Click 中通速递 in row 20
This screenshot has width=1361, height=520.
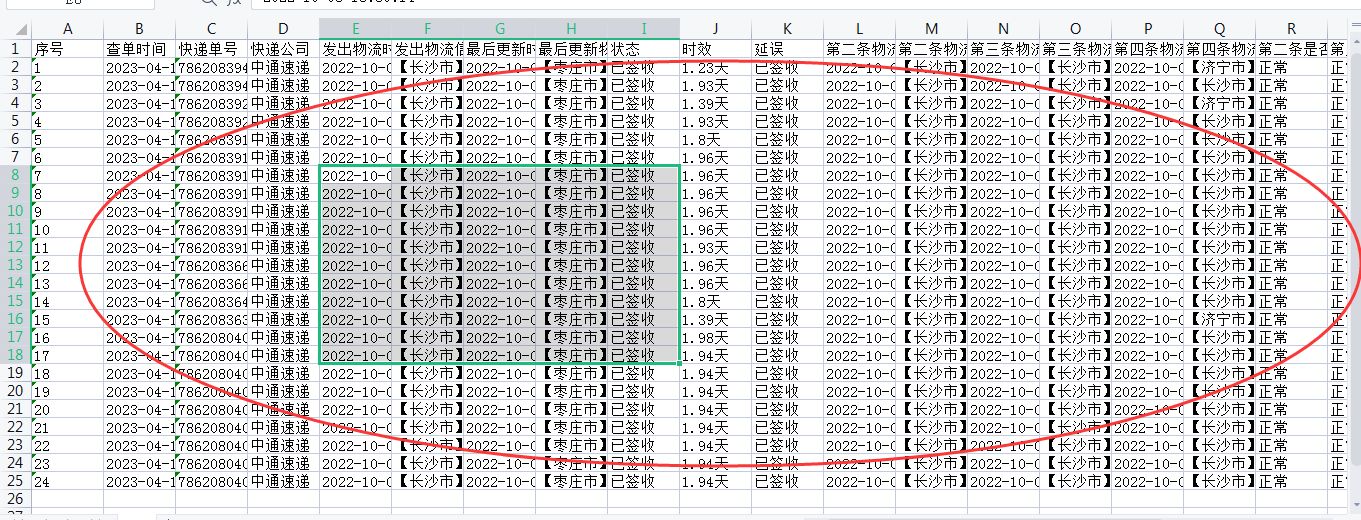coord(283,391)
